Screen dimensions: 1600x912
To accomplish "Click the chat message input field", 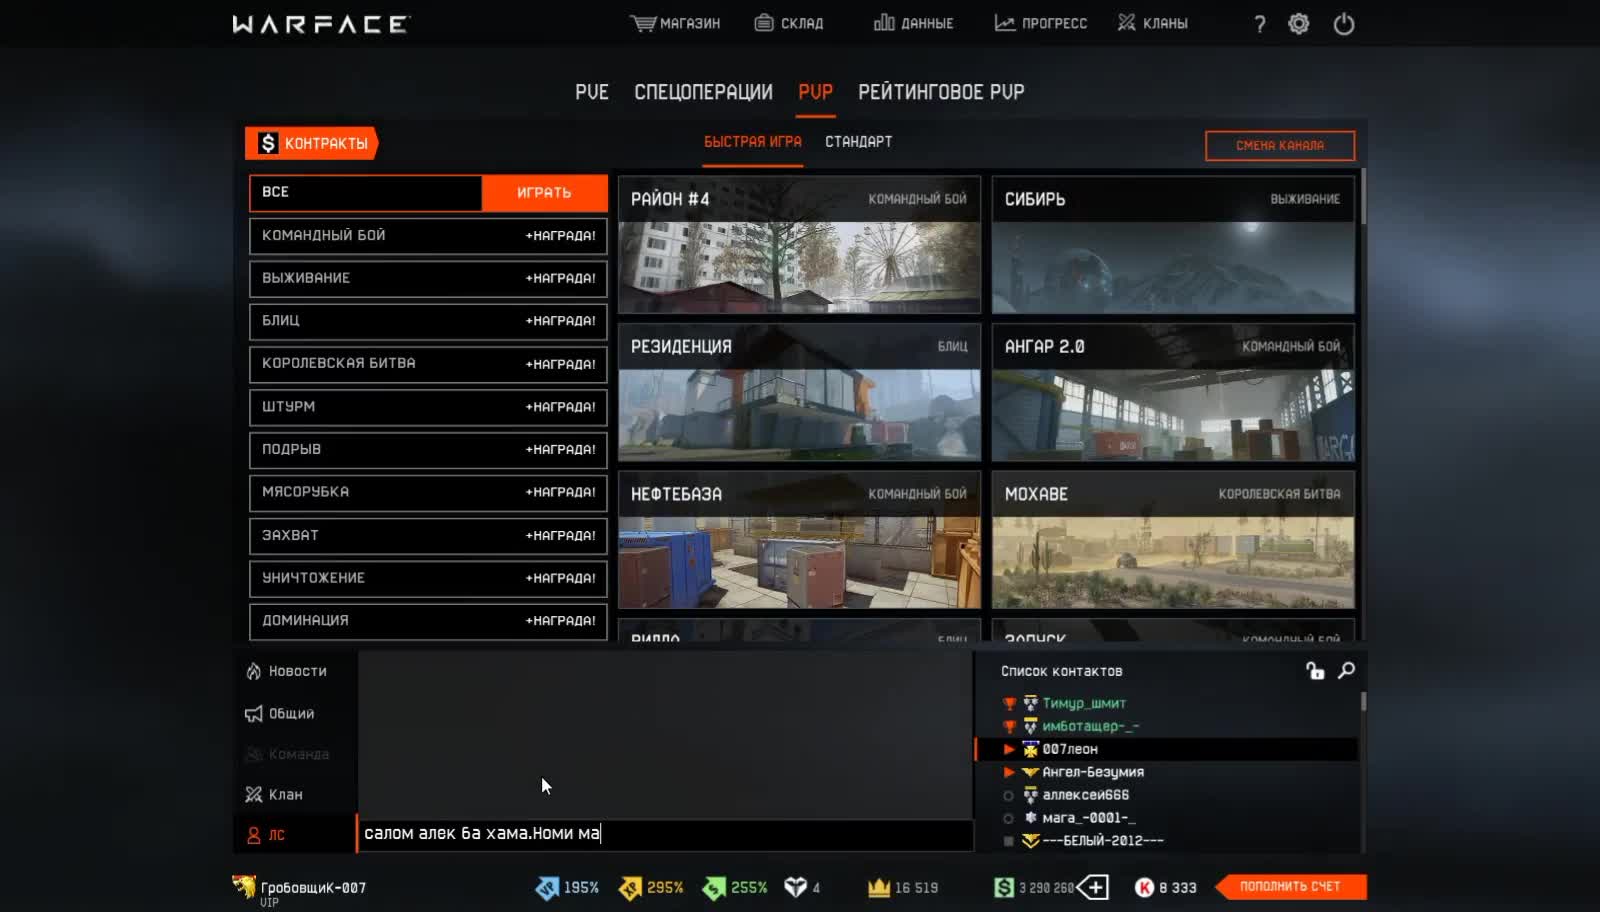I will point(665,834).
